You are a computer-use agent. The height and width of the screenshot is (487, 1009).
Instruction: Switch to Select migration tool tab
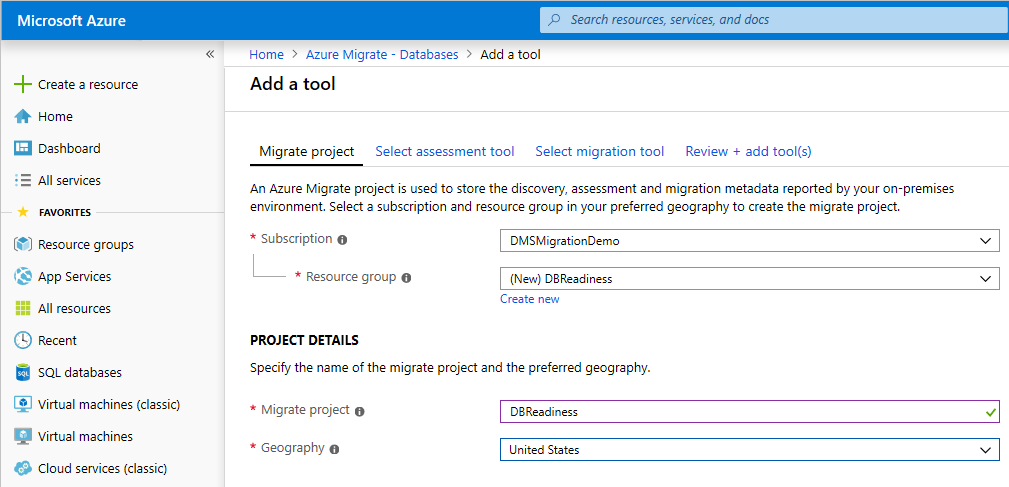(x=600, y=152)
